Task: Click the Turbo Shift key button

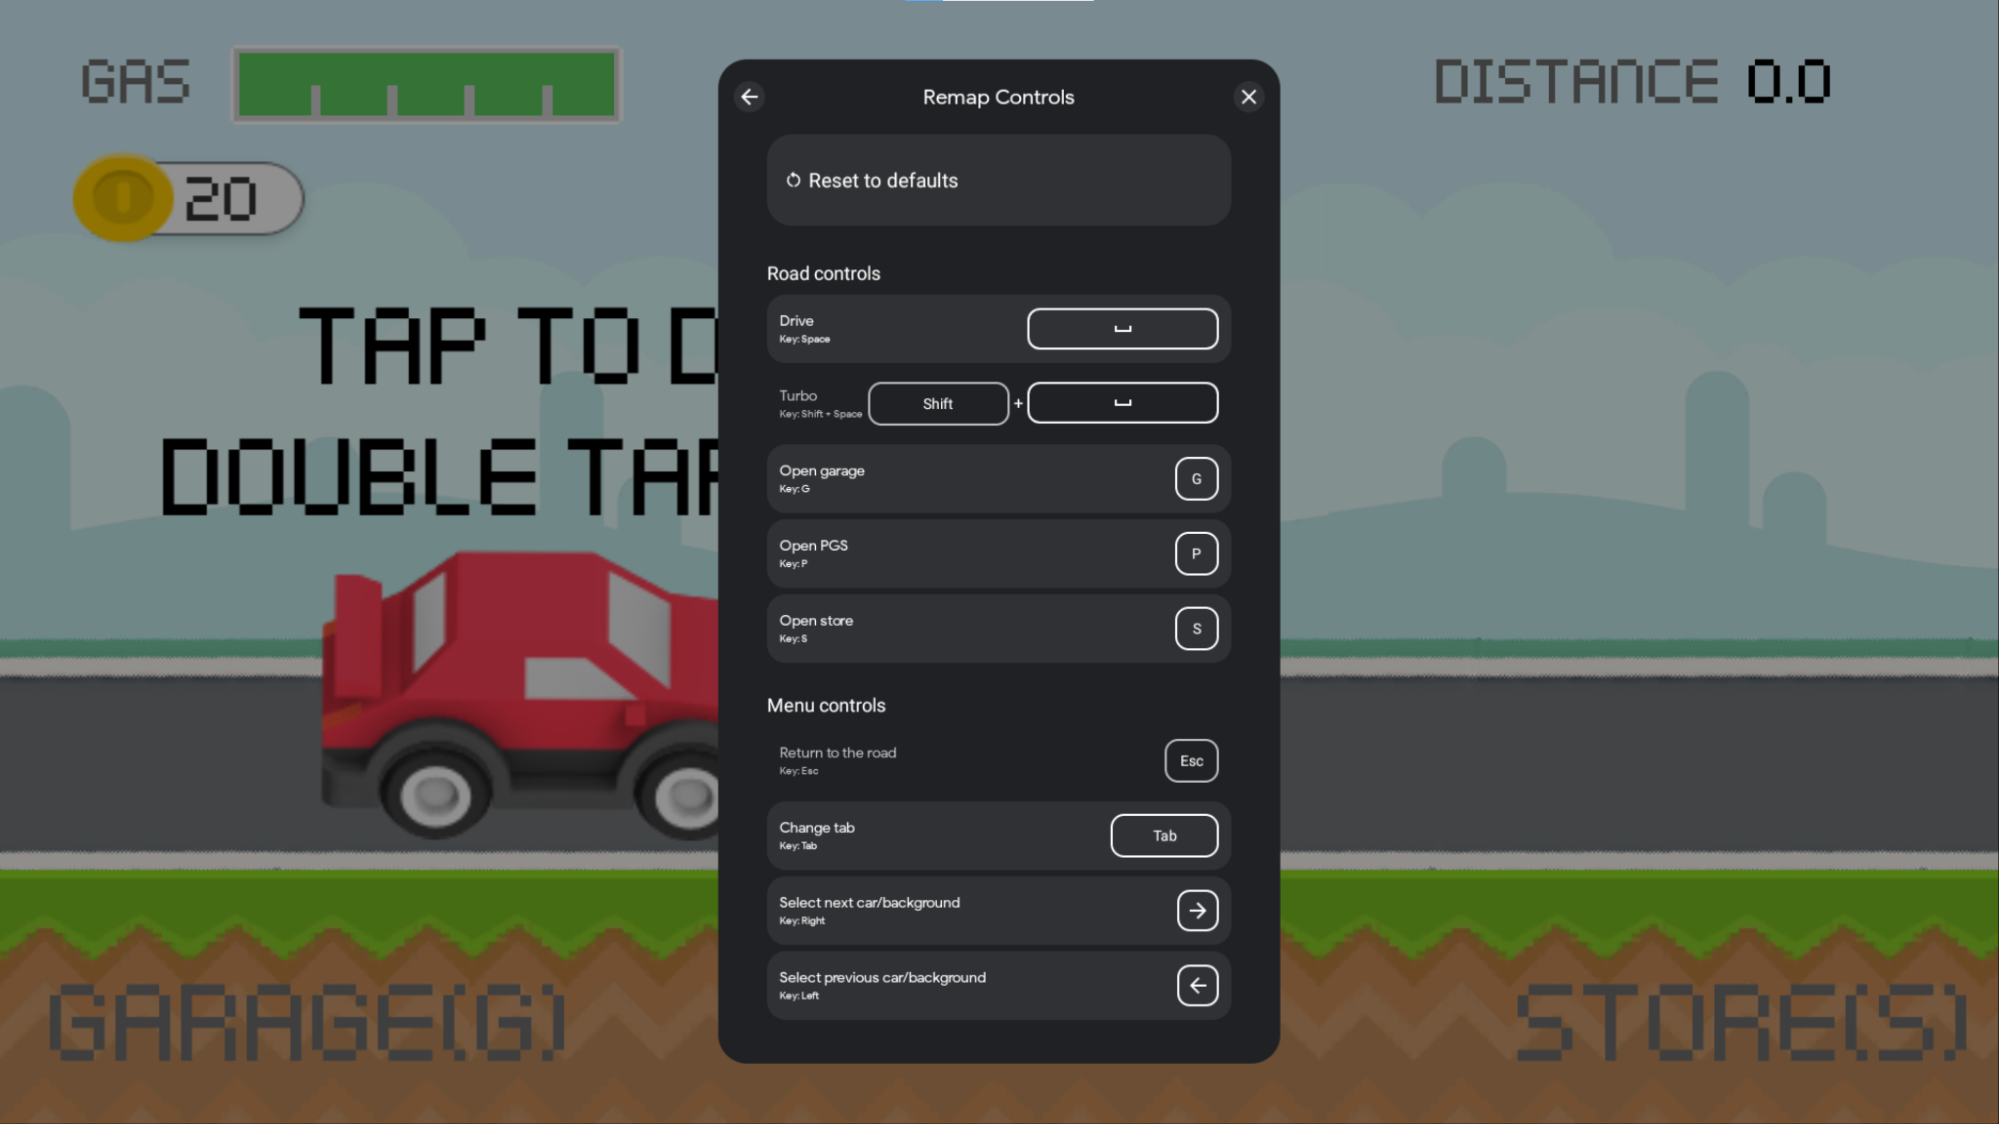Action: pos(938,402)
